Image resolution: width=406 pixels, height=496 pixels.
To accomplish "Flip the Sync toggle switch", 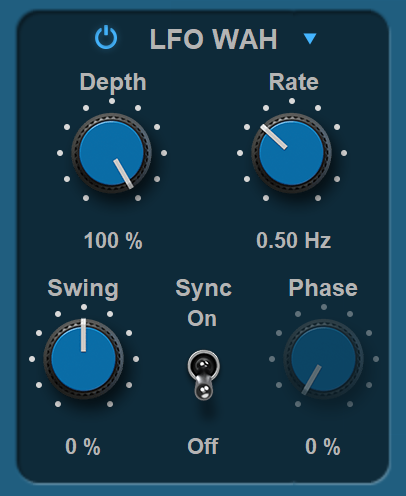I will coord(204,375).
